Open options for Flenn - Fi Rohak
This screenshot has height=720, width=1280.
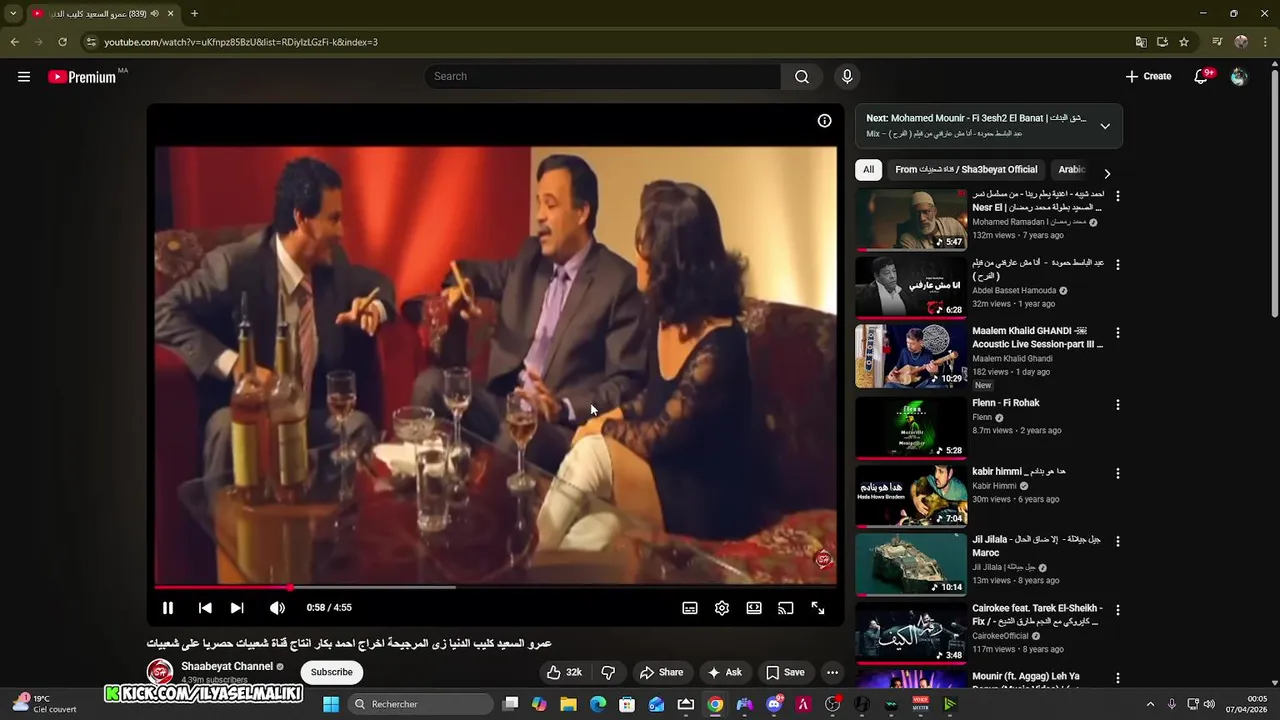(1118, 405)
